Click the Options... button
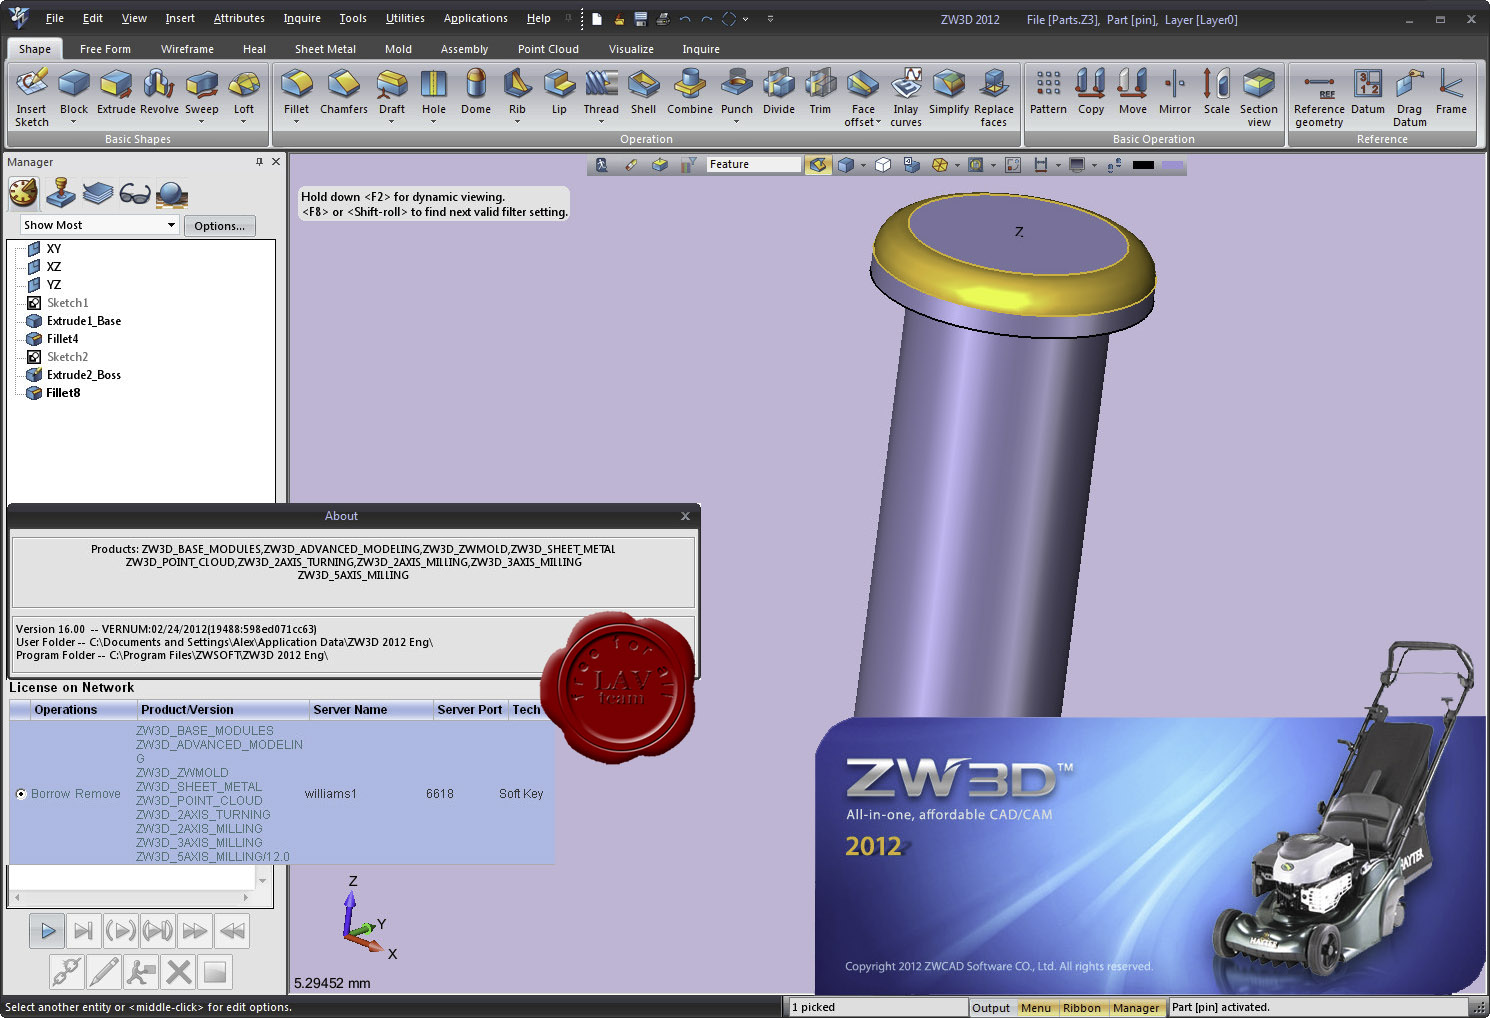This screenshot has height=1018, width=1490. point(220,226)
